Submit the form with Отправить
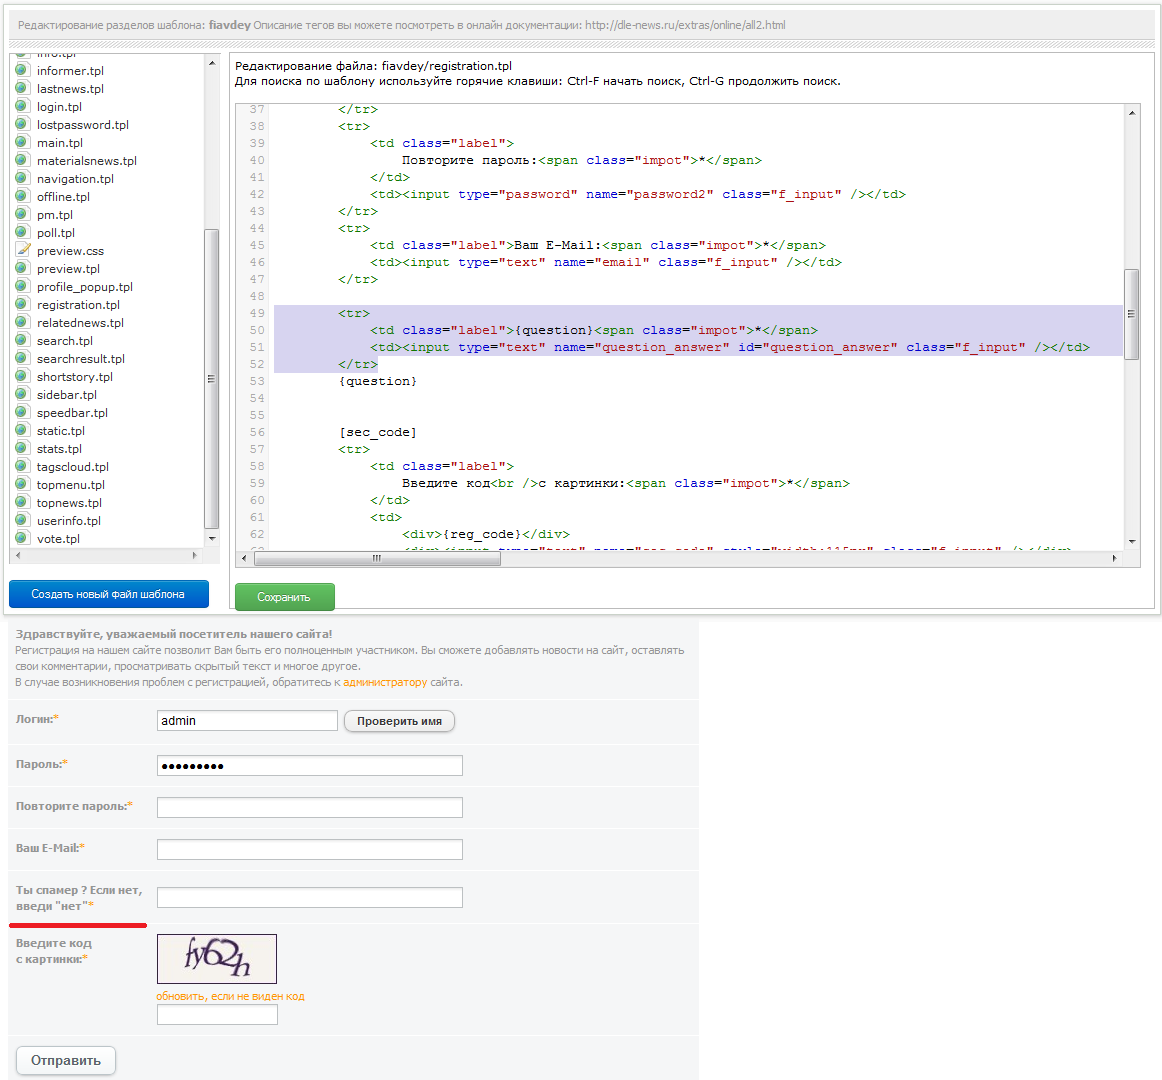 point(66,1060)
